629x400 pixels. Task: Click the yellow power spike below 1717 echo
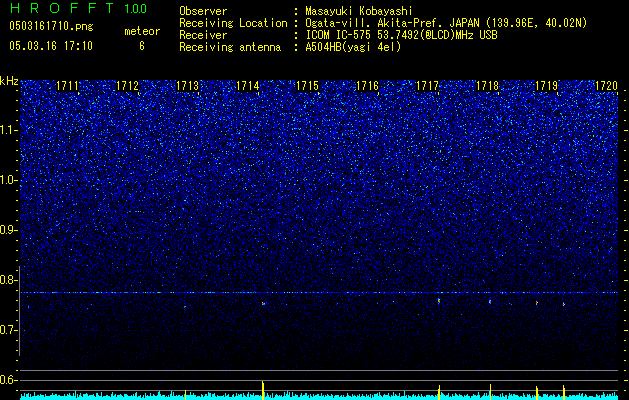coord(439,392)
